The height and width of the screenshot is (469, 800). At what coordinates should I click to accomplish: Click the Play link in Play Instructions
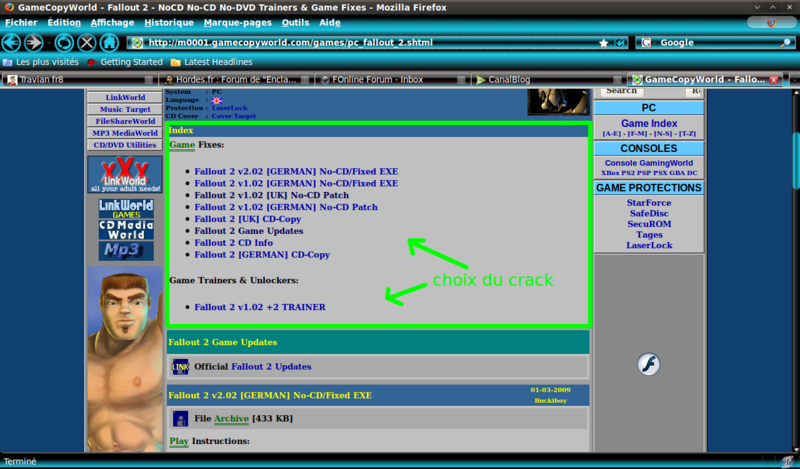179,441
